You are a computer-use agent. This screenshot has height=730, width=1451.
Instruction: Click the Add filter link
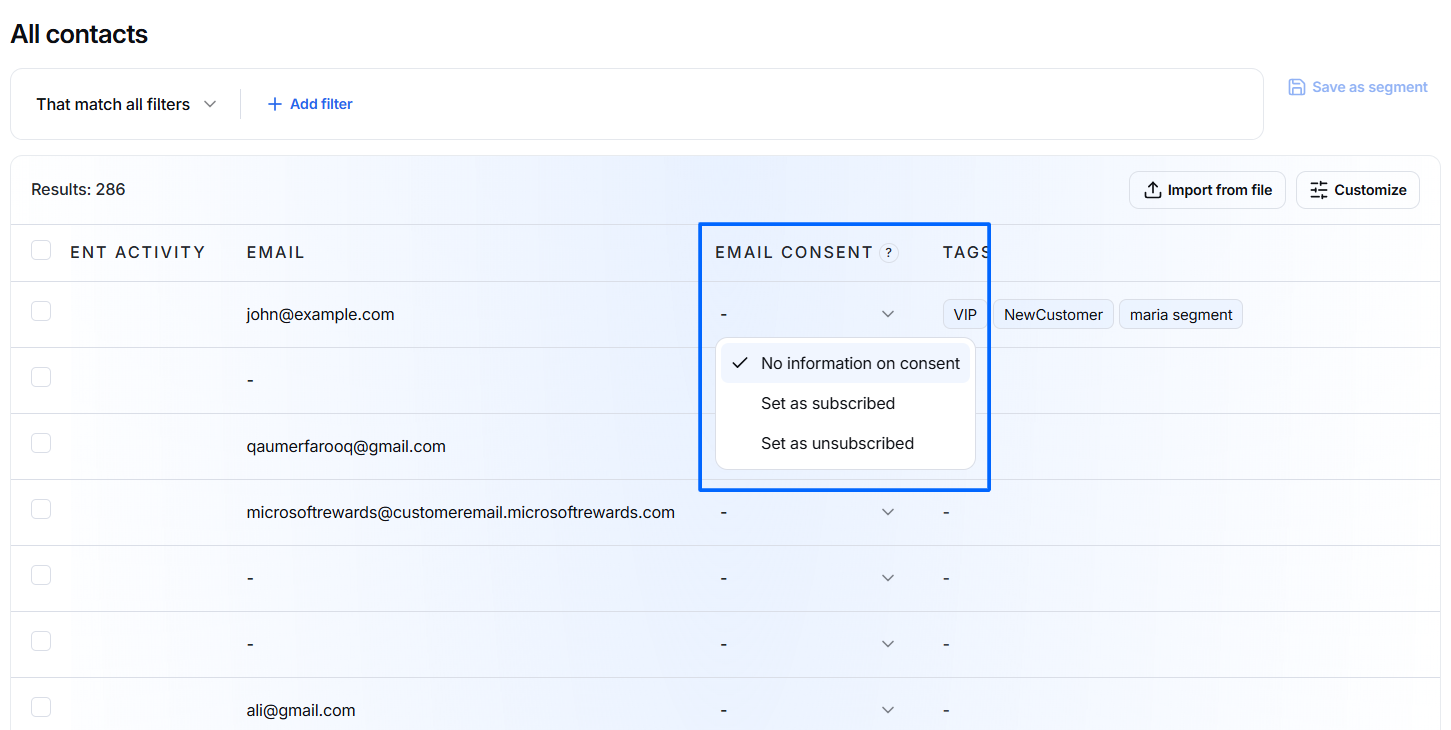(310, 104)
